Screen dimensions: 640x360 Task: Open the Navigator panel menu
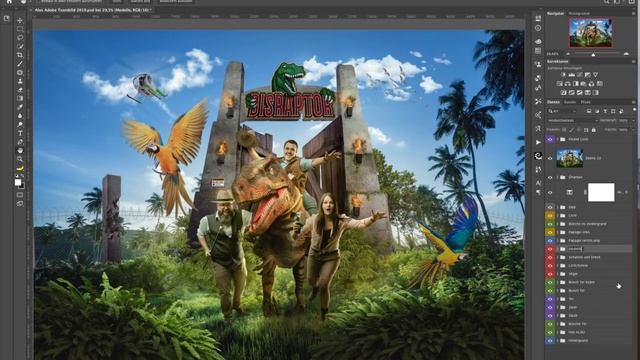click(x=634, y=13)
